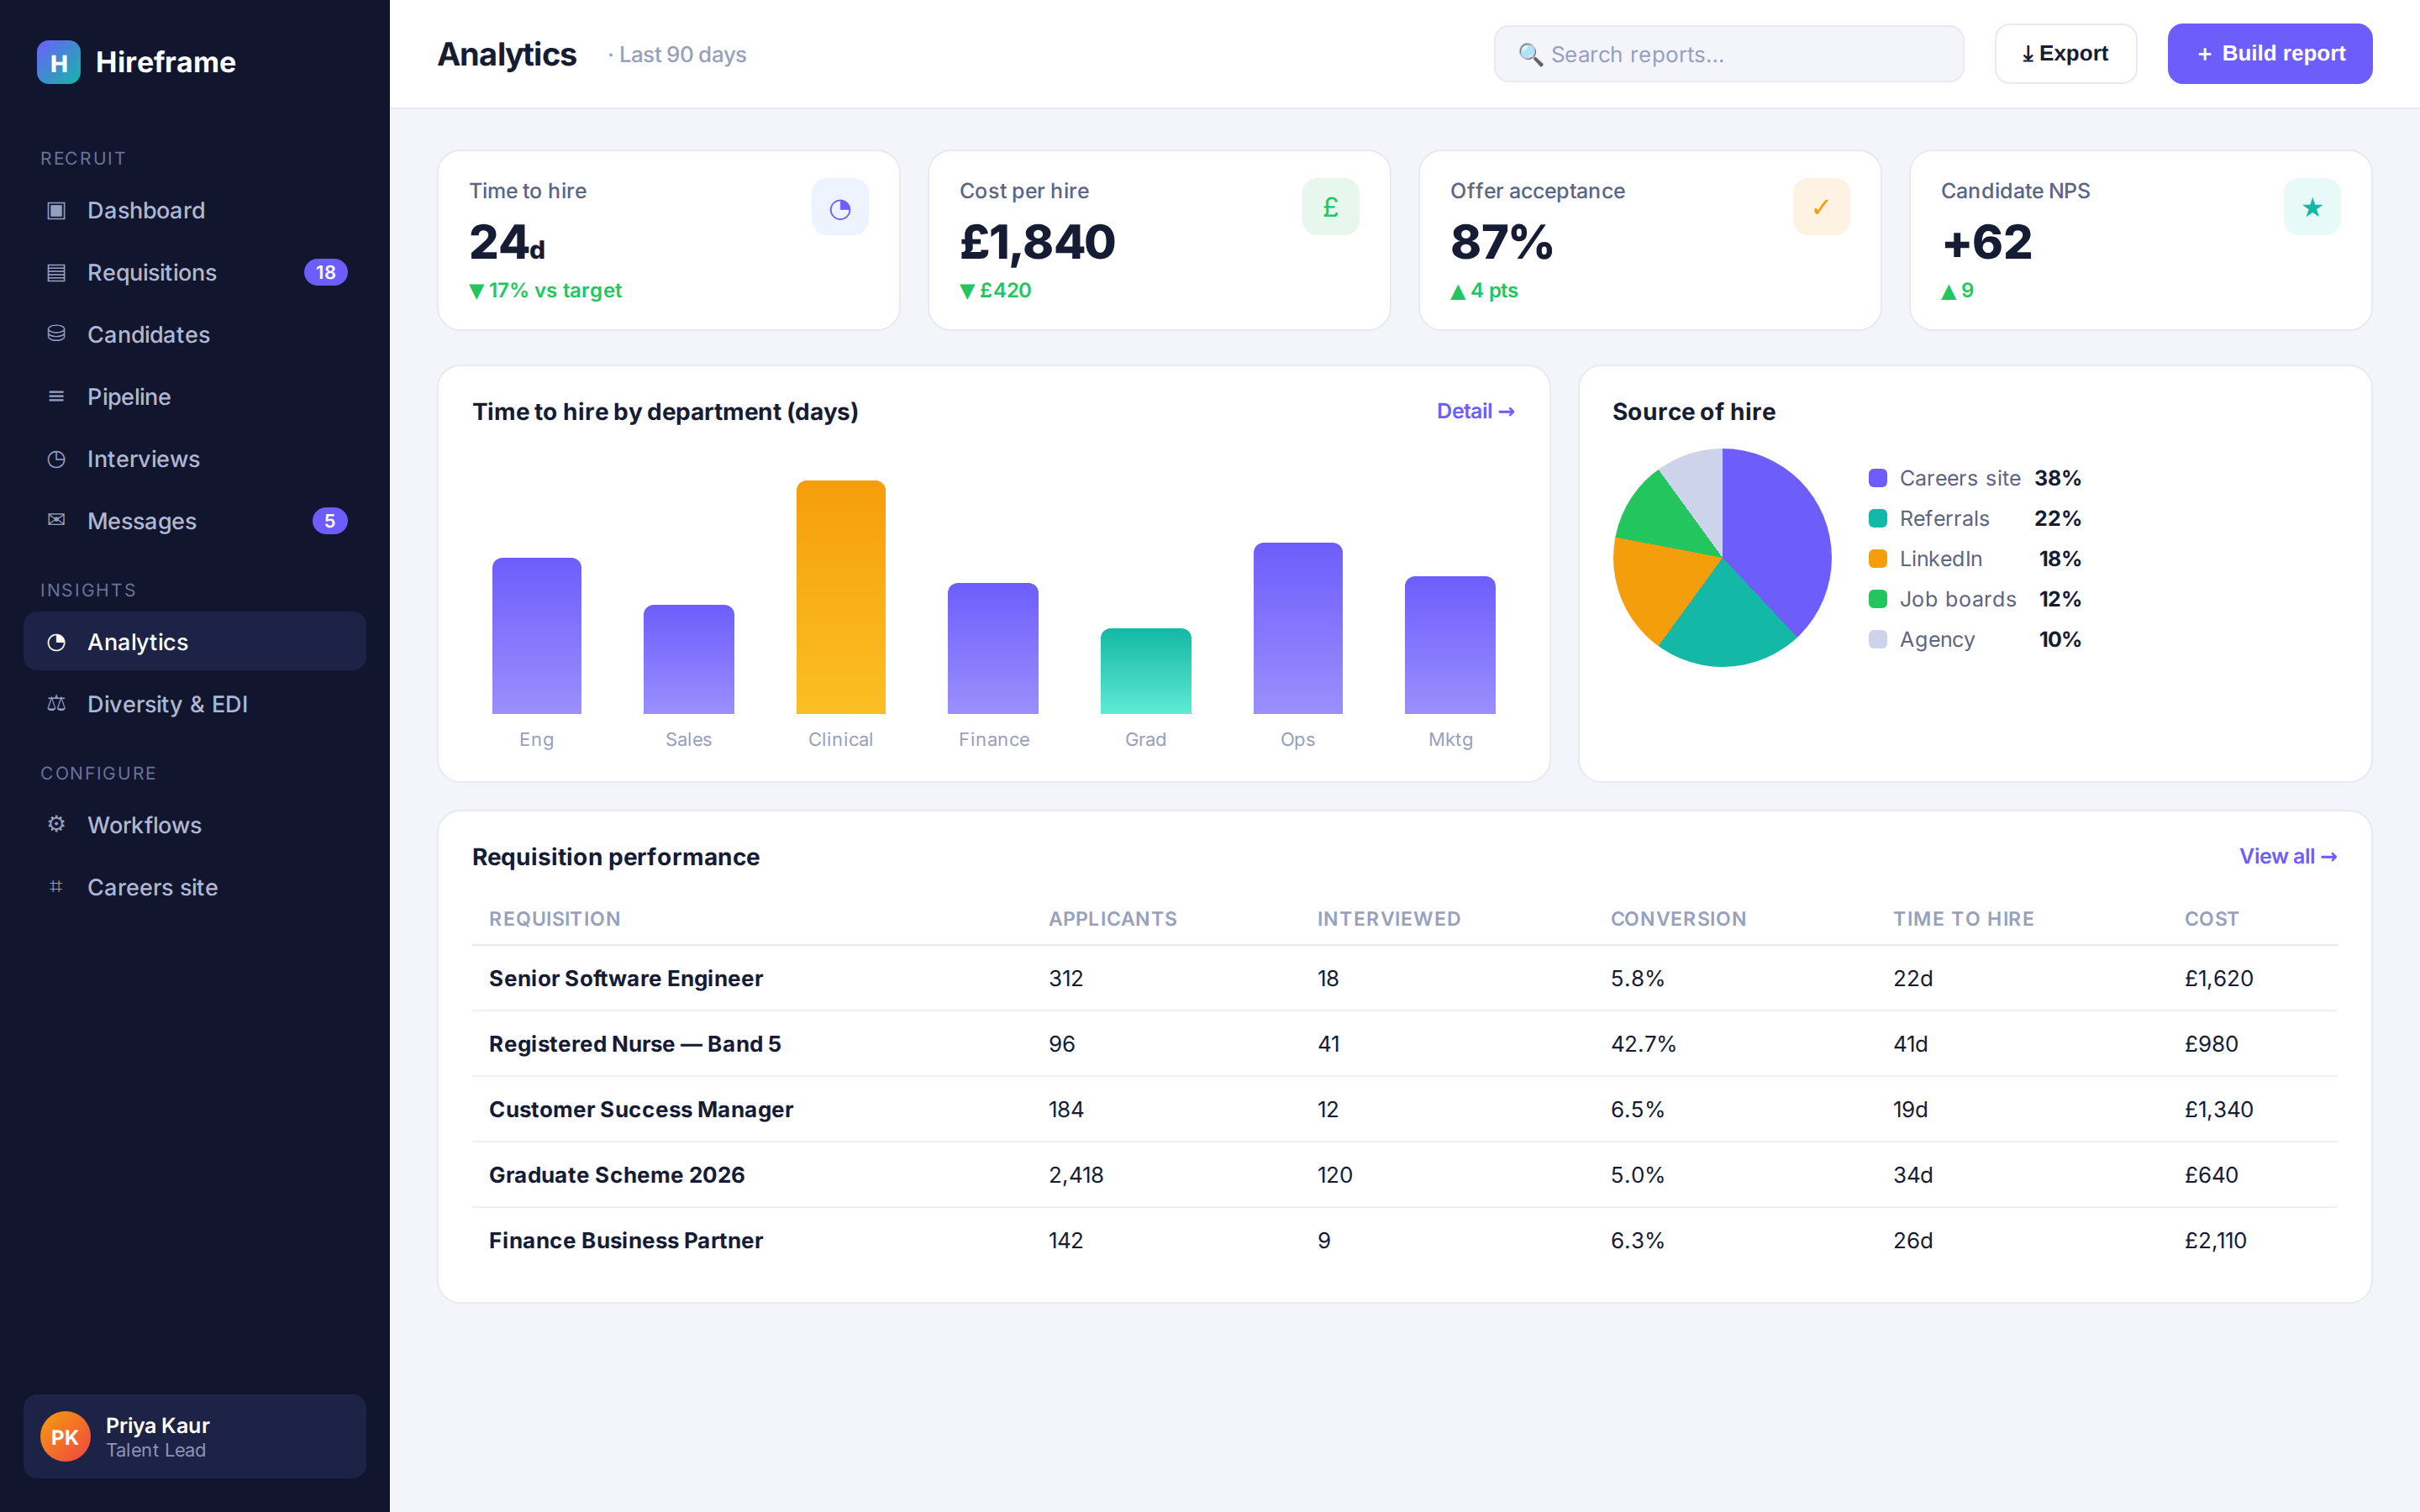Click the Job boards green legend swatch
Image resolution: width=2420 pixels, height=1512 pixels.
pyautogui.click(x=1878, y=599)
